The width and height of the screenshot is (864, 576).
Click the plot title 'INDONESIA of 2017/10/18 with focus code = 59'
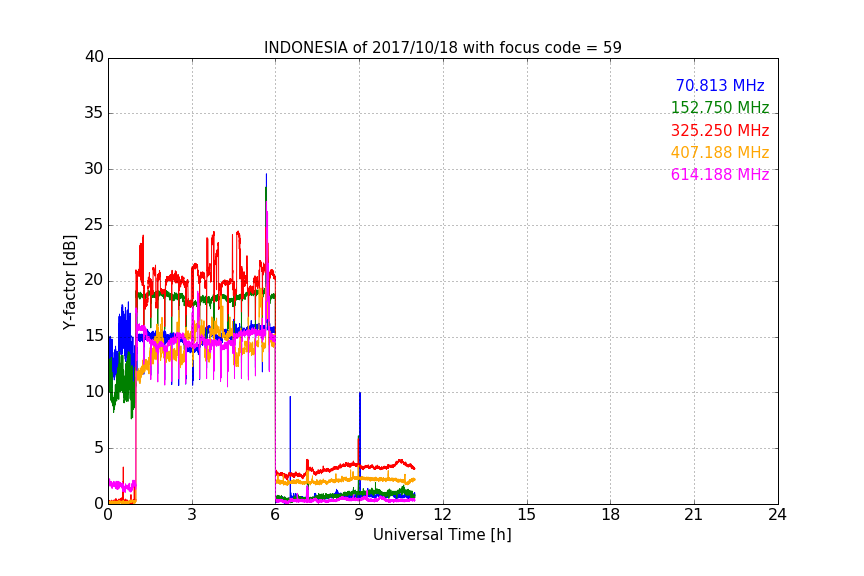click(x=442, y=47)
